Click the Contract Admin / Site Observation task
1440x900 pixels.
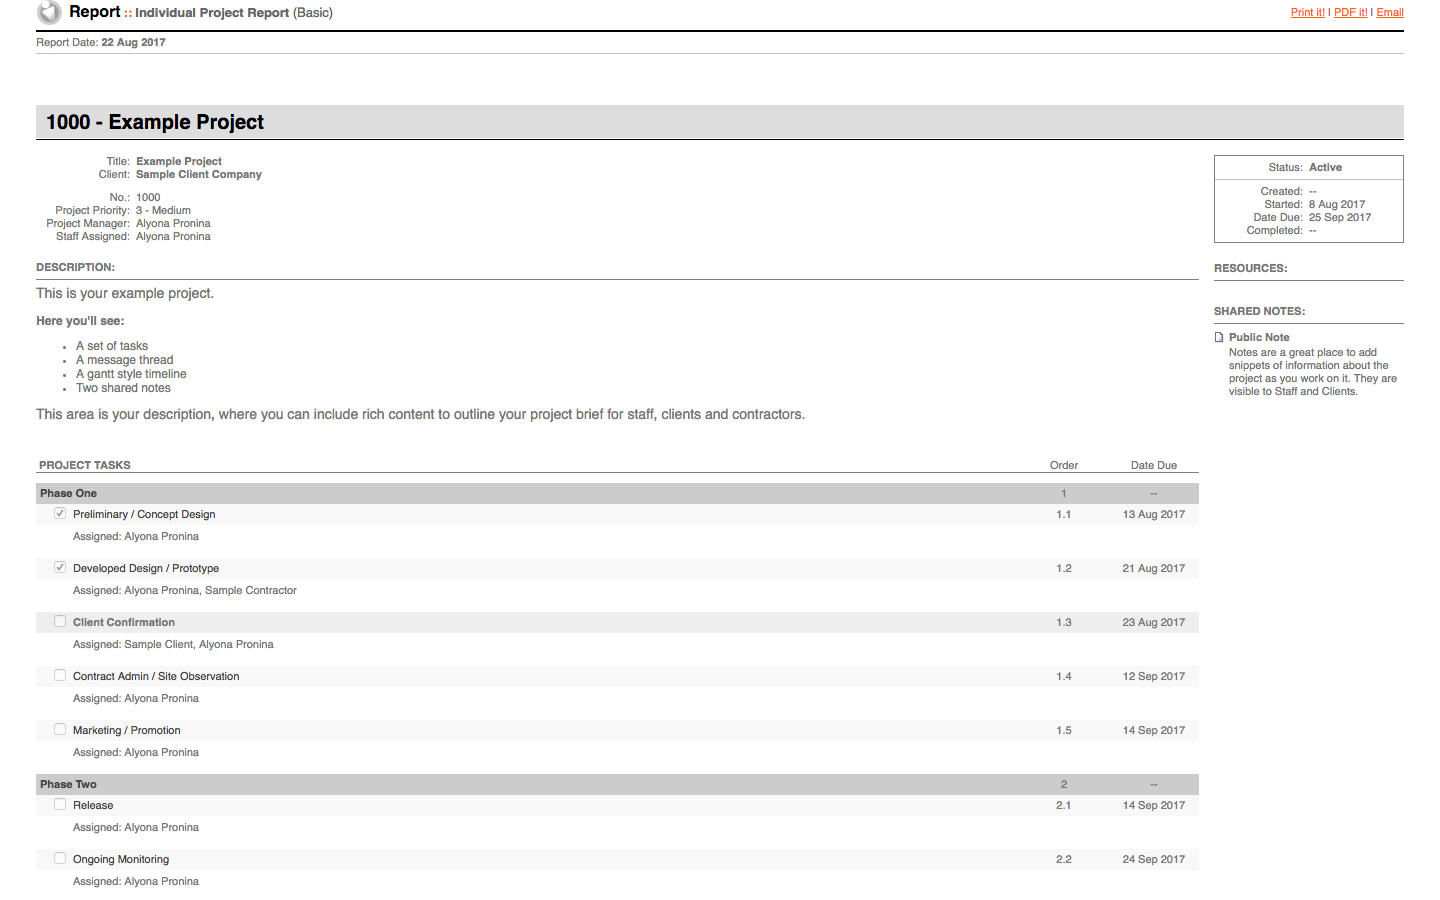click(x=156, y=676)
